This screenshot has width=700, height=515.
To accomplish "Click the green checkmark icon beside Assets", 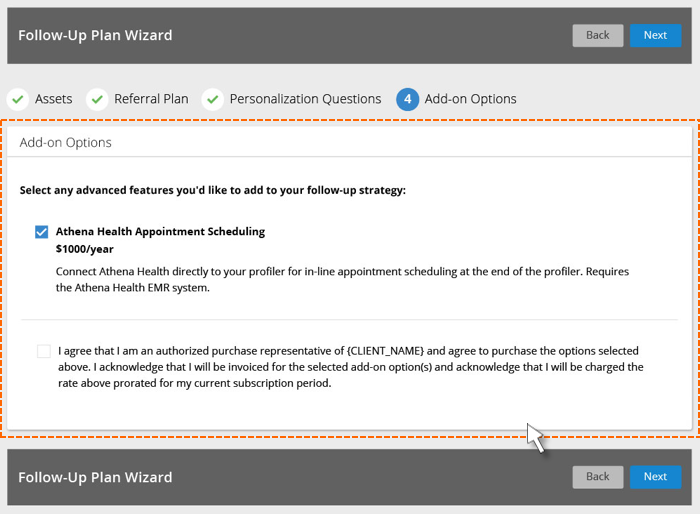I will 18,99.
